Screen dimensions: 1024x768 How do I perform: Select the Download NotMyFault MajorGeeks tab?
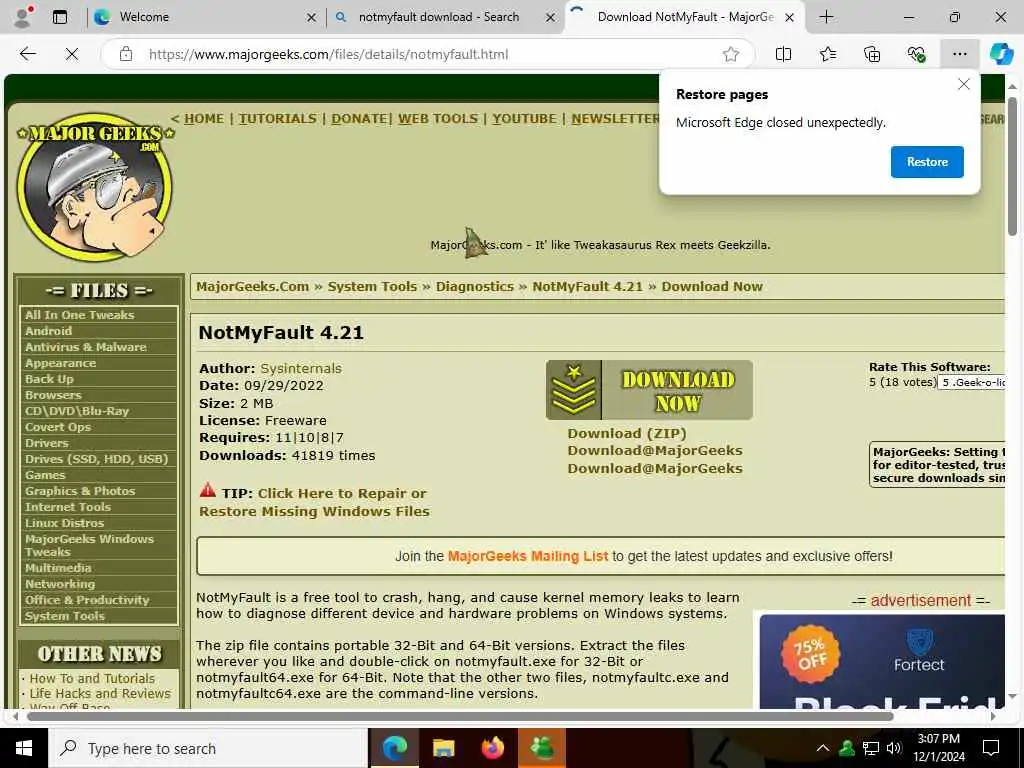[x=684, y=17]
